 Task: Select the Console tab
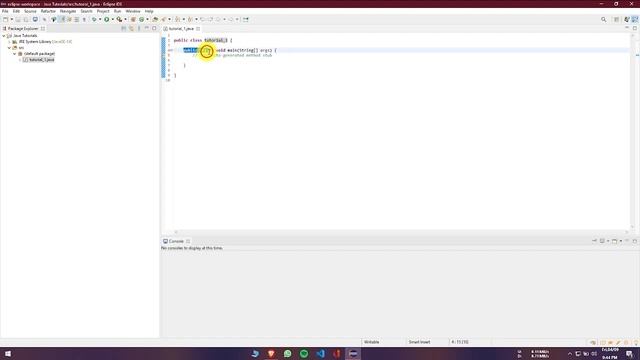(x=176, y=241)
